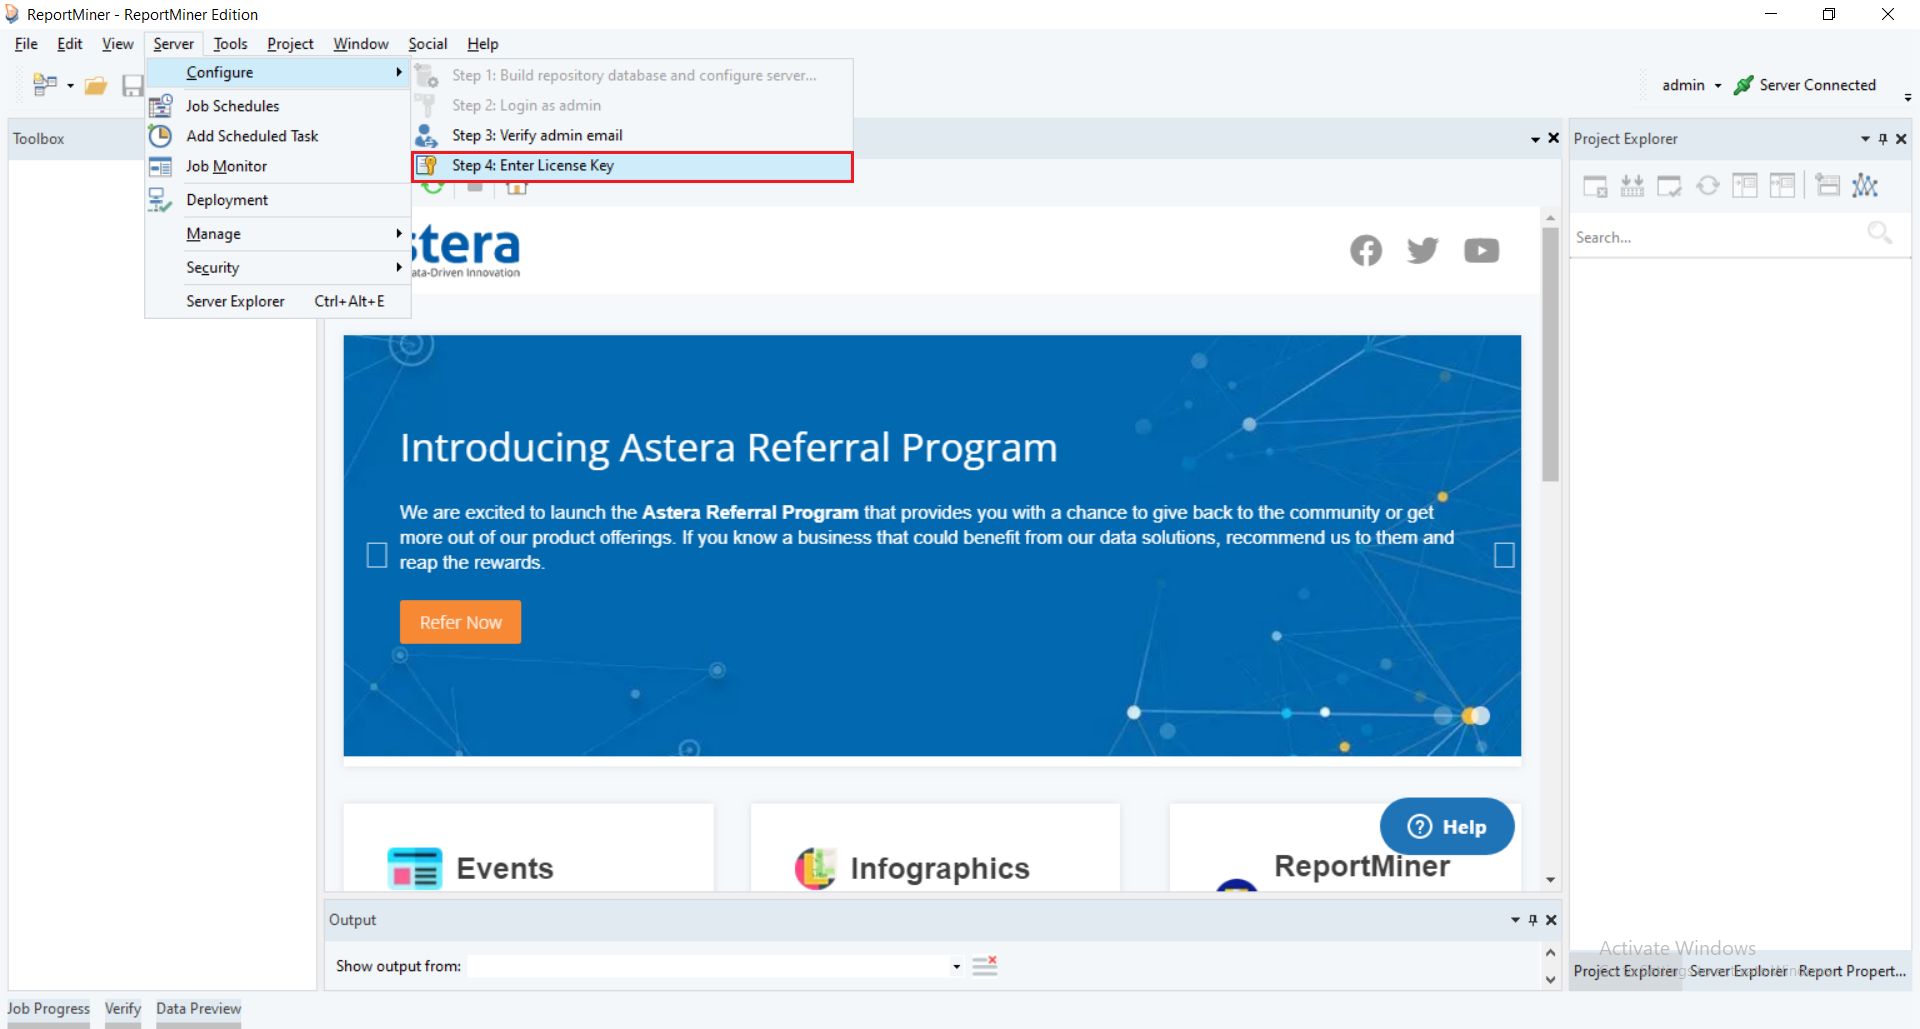
Task: Select Add Scheduled Task menu item
Action: point(279,136)
